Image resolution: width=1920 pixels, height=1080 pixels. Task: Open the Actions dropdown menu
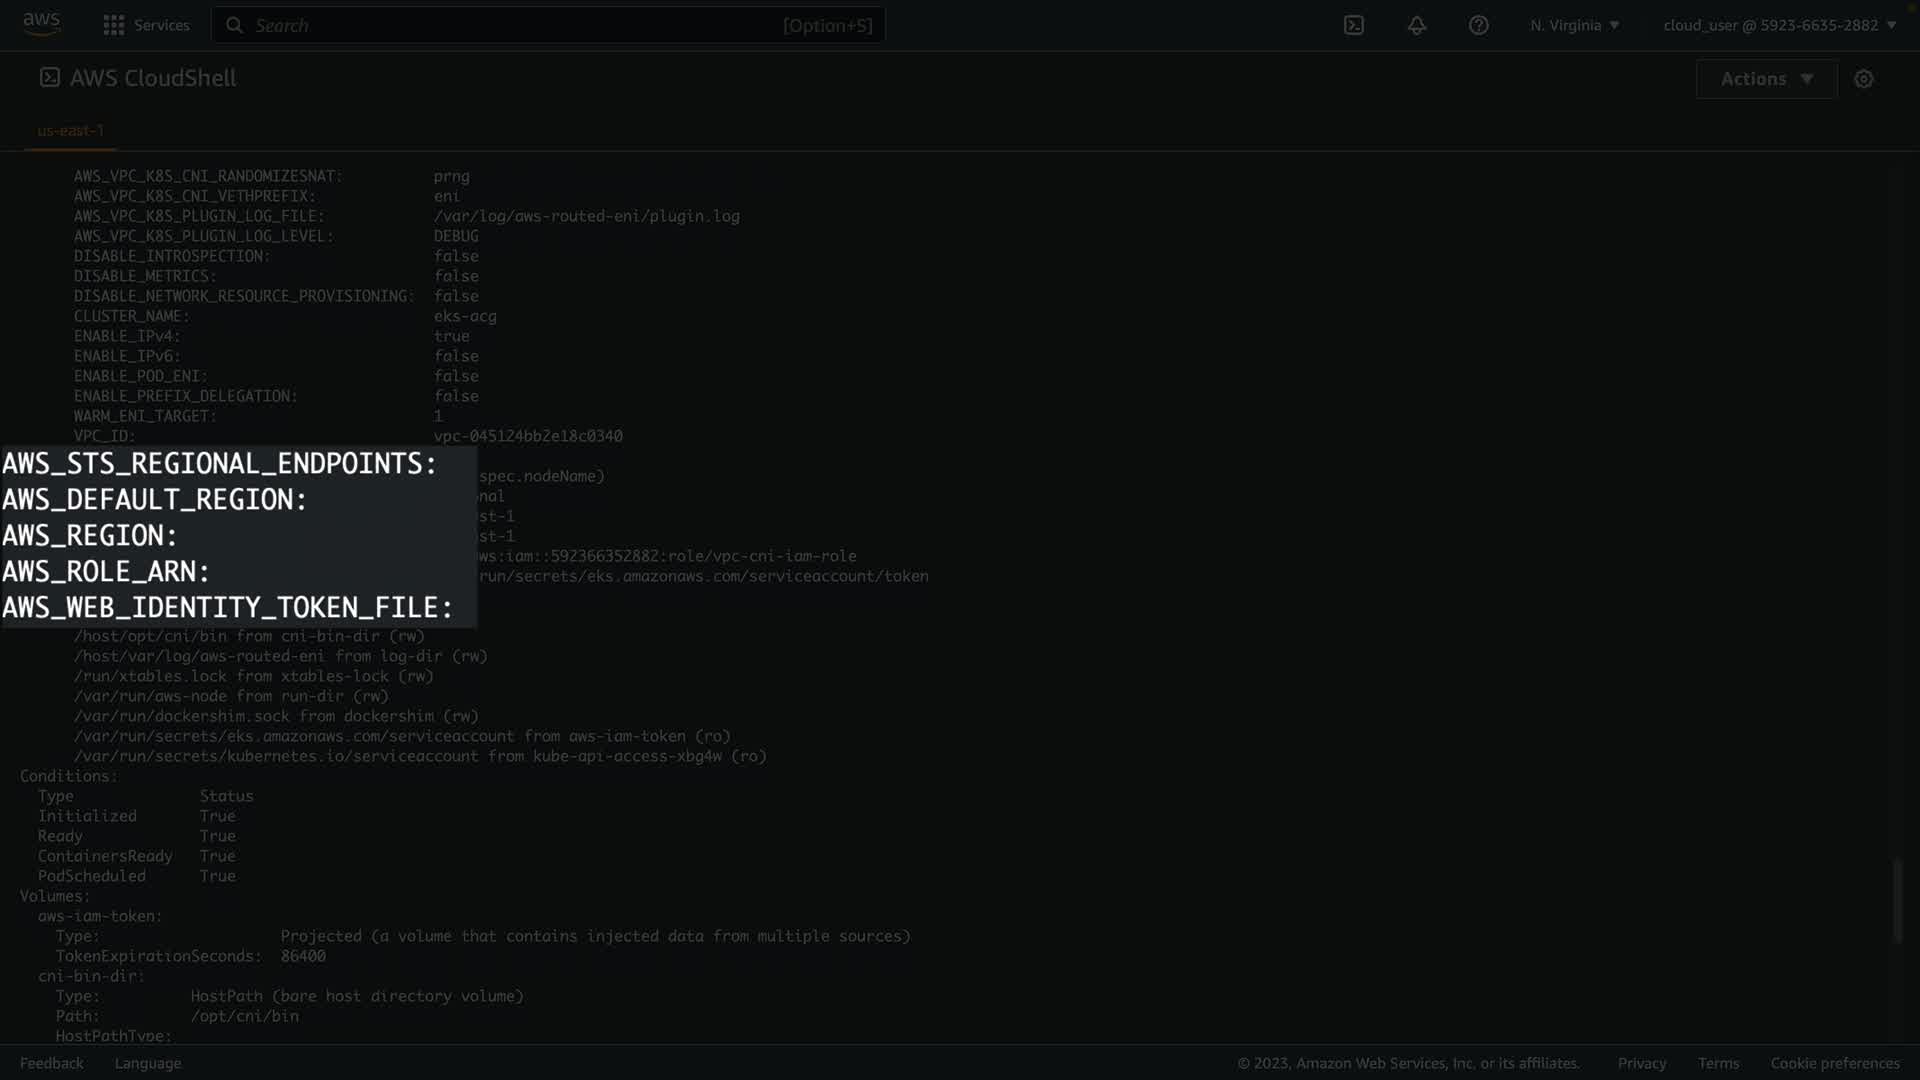point(1766,79)
